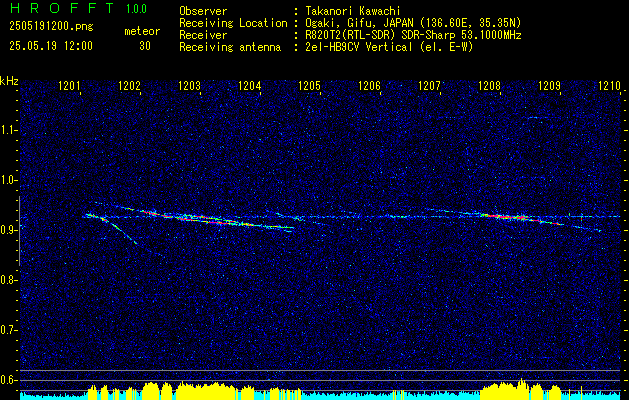This screenshot has width=629, height=400.
Task: Click the 1201 time marker
Action: (x=69, y=85)
